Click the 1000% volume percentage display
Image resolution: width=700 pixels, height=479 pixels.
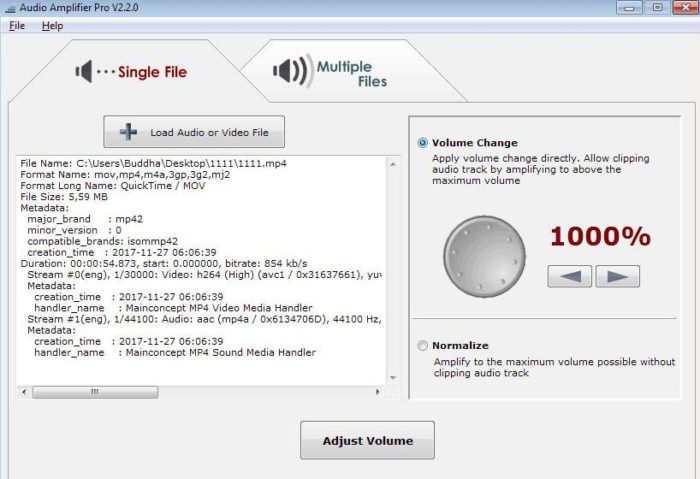click(x=600, y=237)
